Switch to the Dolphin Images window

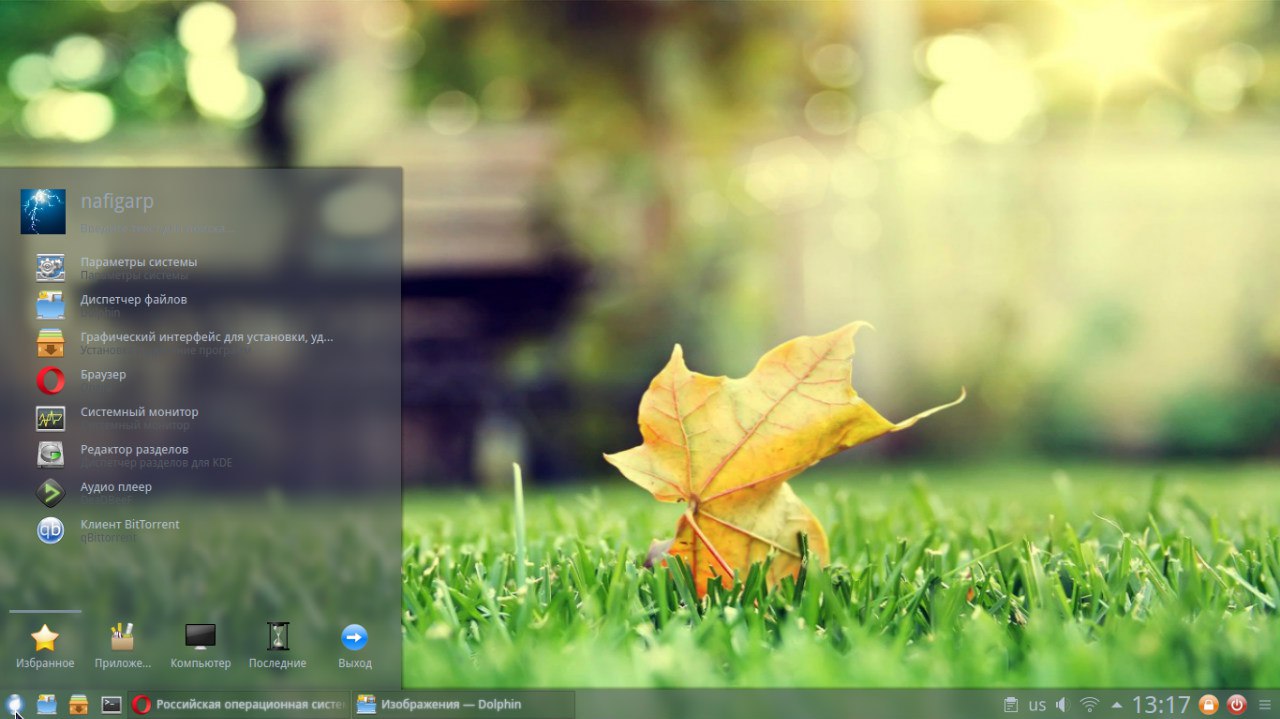pos(463,705)
